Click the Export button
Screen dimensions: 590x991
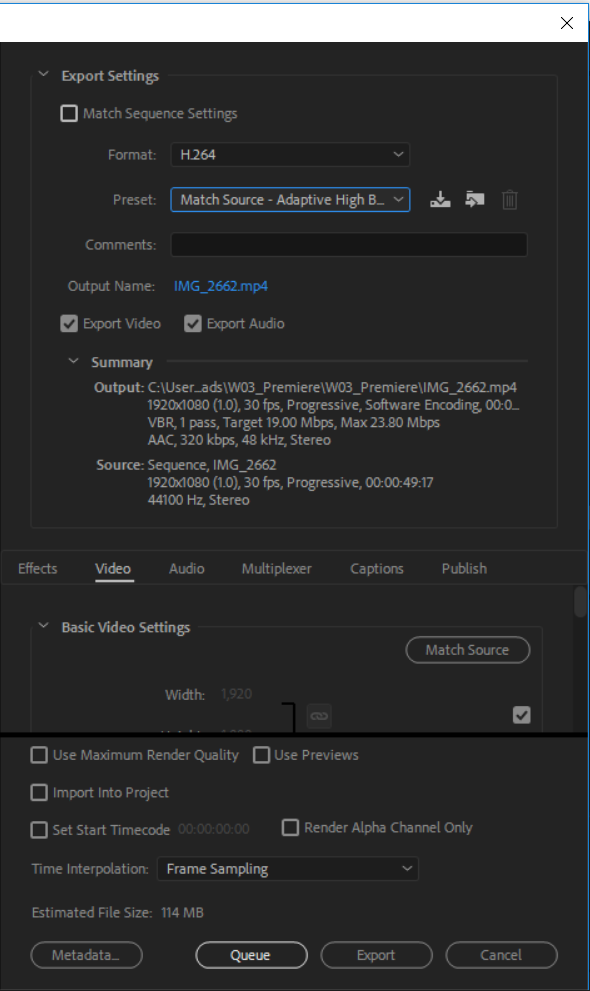point(376,955)
